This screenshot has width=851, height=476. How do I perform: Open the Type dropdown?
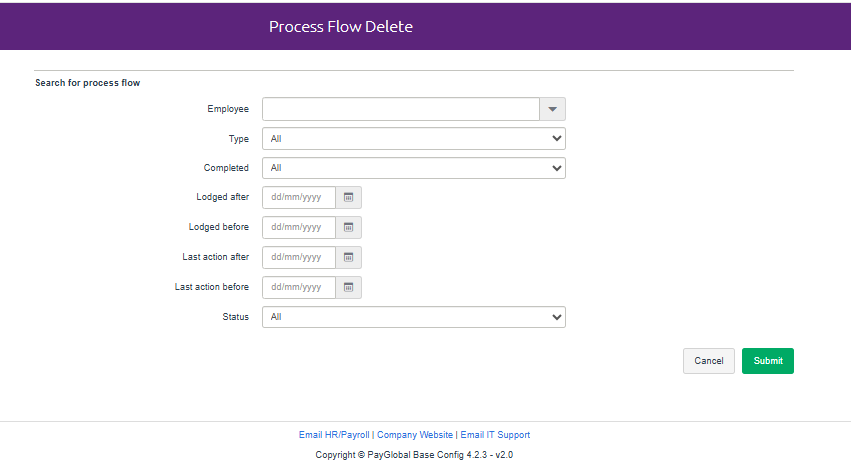(413, 139)
